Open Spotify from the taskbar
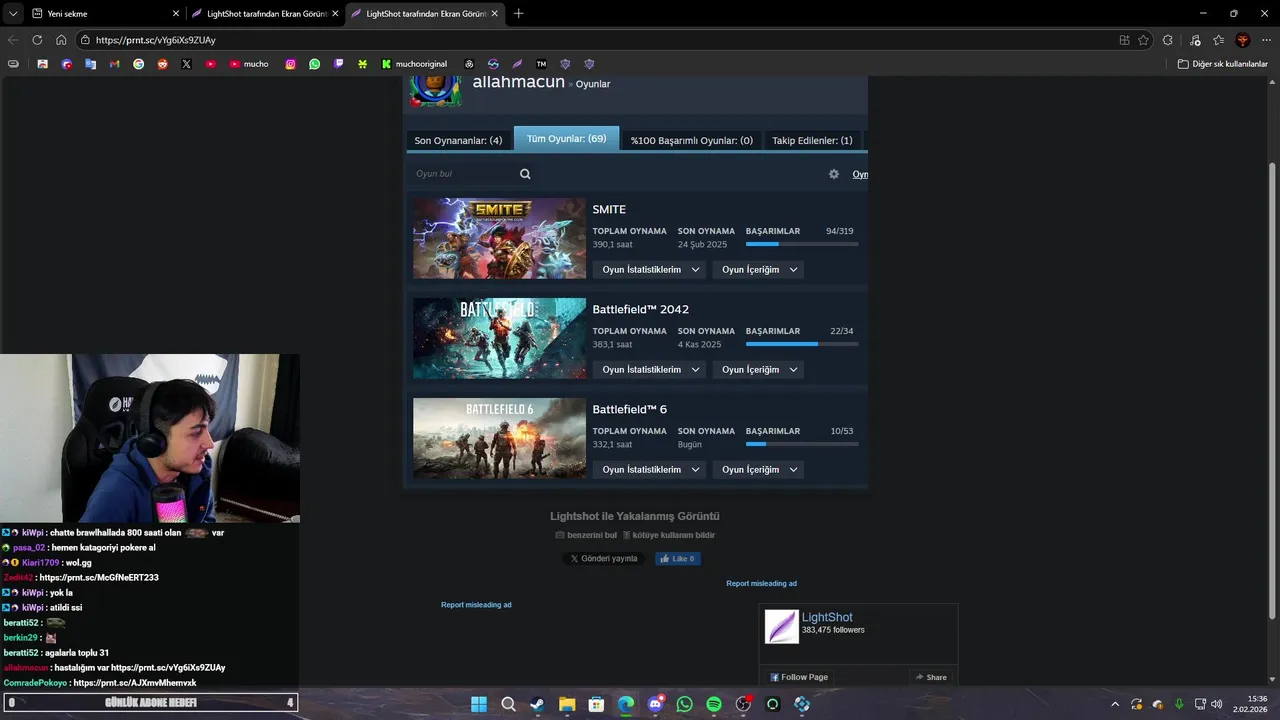The image size is (1280, 720). tap(714, 704)
